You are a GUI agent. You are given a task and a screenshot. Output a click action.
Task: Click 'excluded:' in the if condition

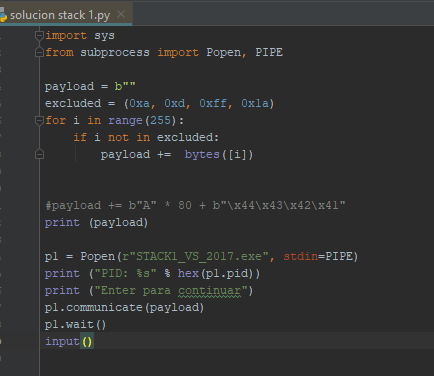(188, 137)
